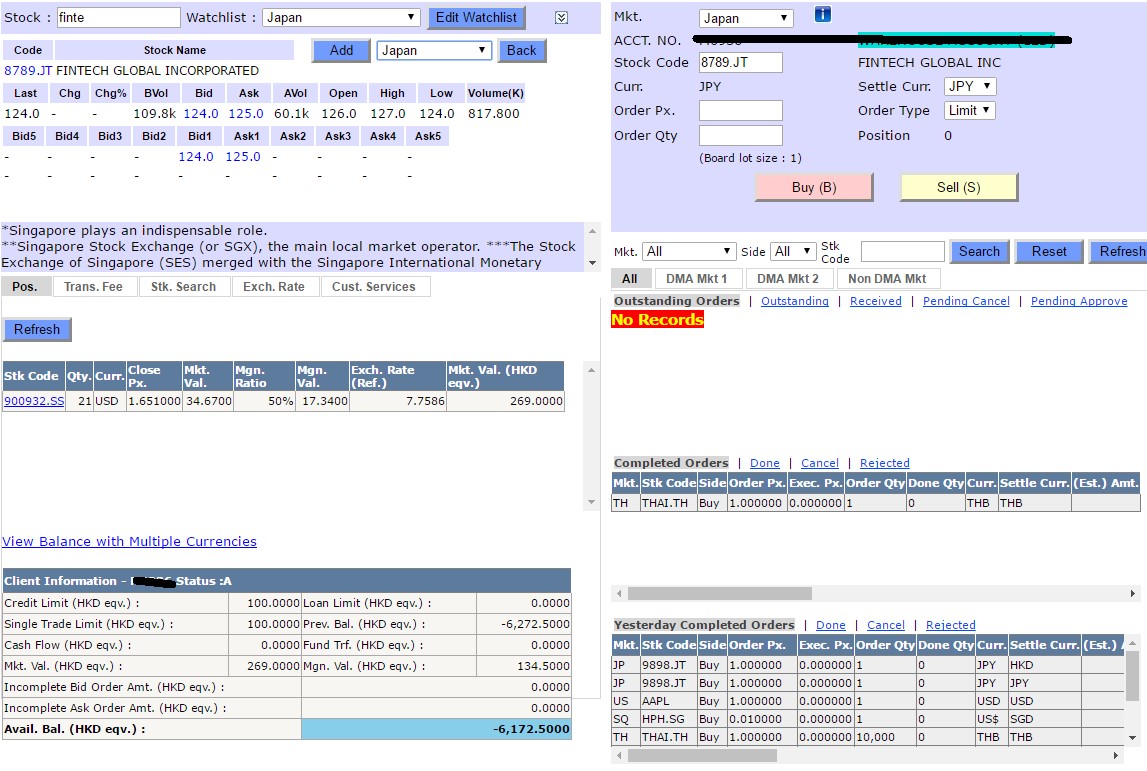
Task: Open the Exch. Rate tab
Action: (273, 287)
